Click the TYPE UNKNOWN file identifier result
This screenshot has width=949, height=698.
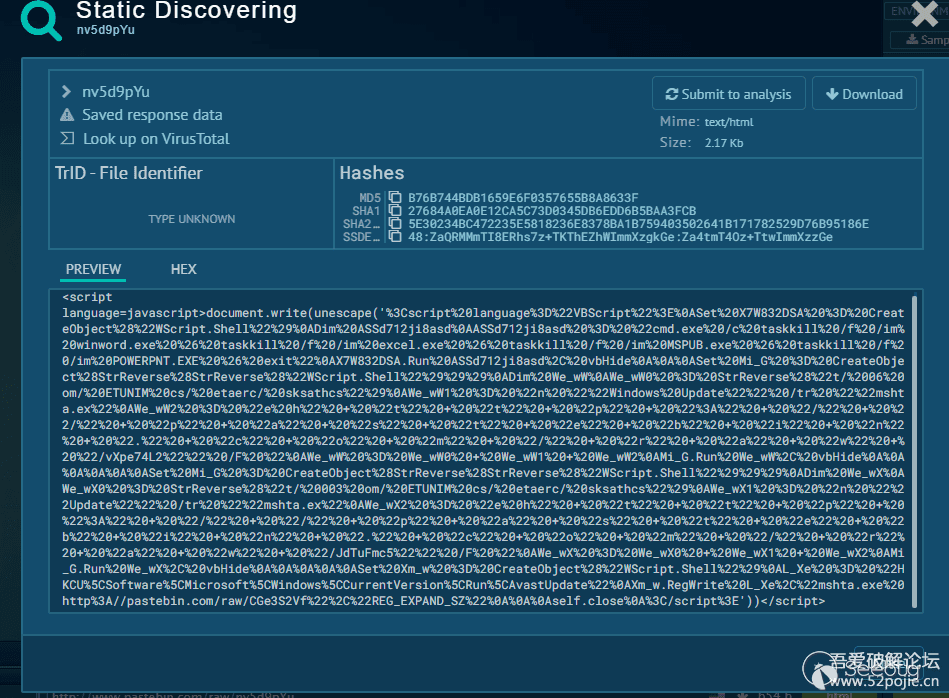[192, 219]
